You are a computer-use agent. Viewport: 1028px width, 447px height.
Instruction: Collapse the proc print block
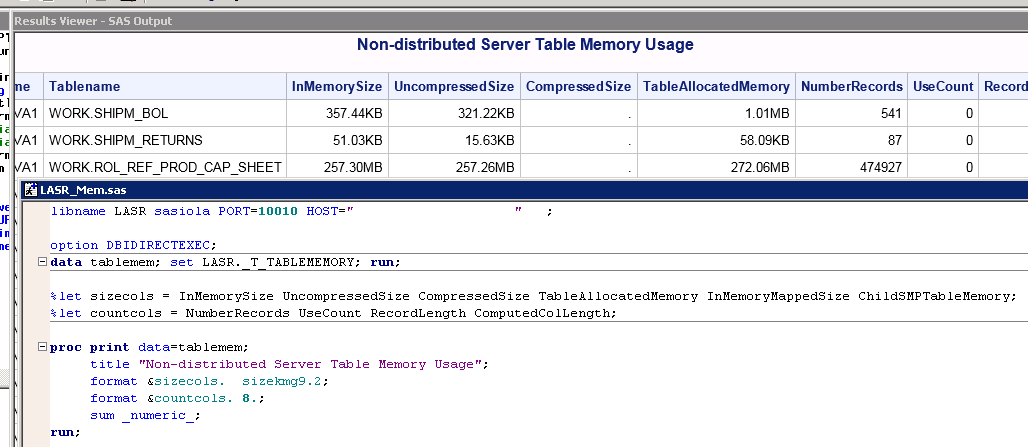[x=41, y=347]
